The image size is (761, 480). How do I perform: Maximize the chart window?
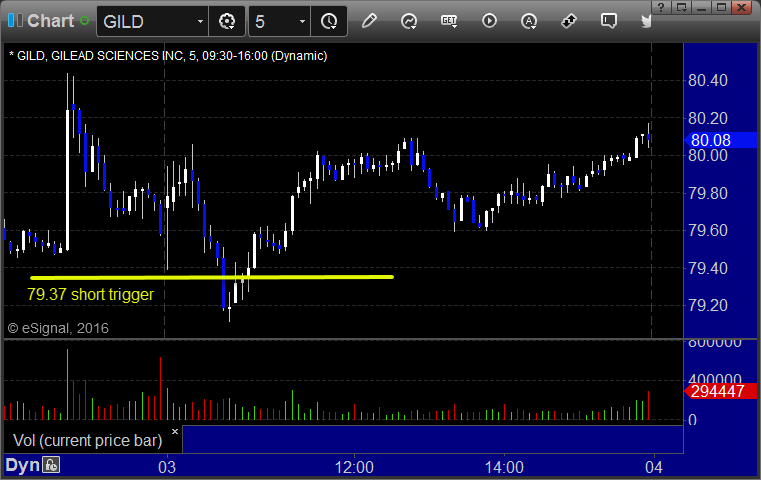tap(722, 7)
